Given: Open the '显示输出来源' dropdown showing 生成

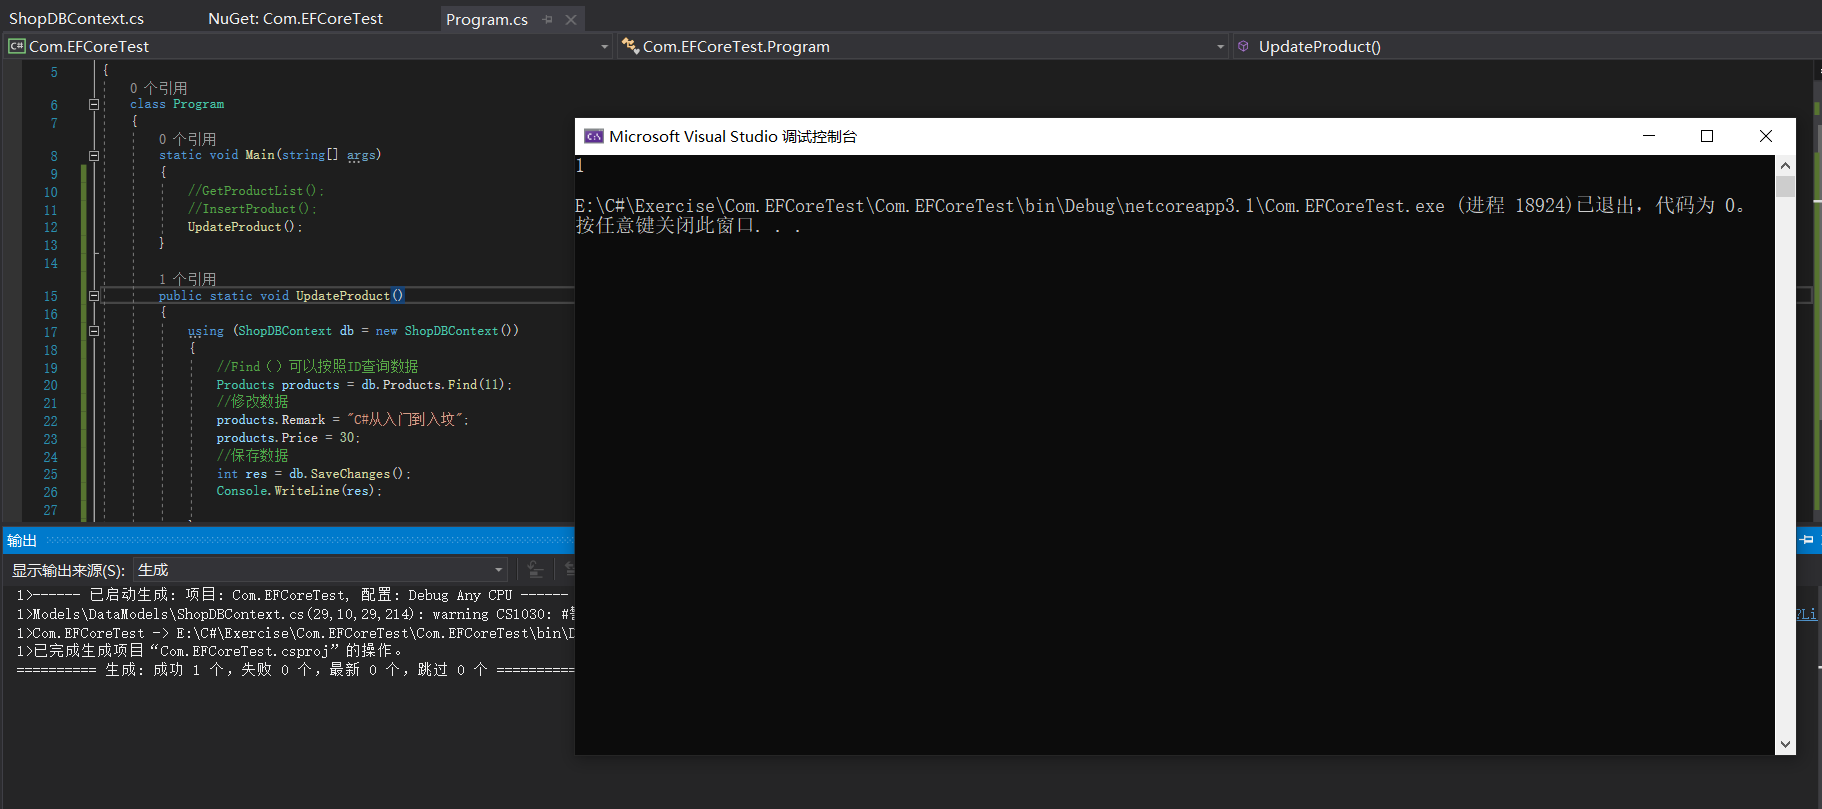Looking at the screenshot, I should [321, 570].
